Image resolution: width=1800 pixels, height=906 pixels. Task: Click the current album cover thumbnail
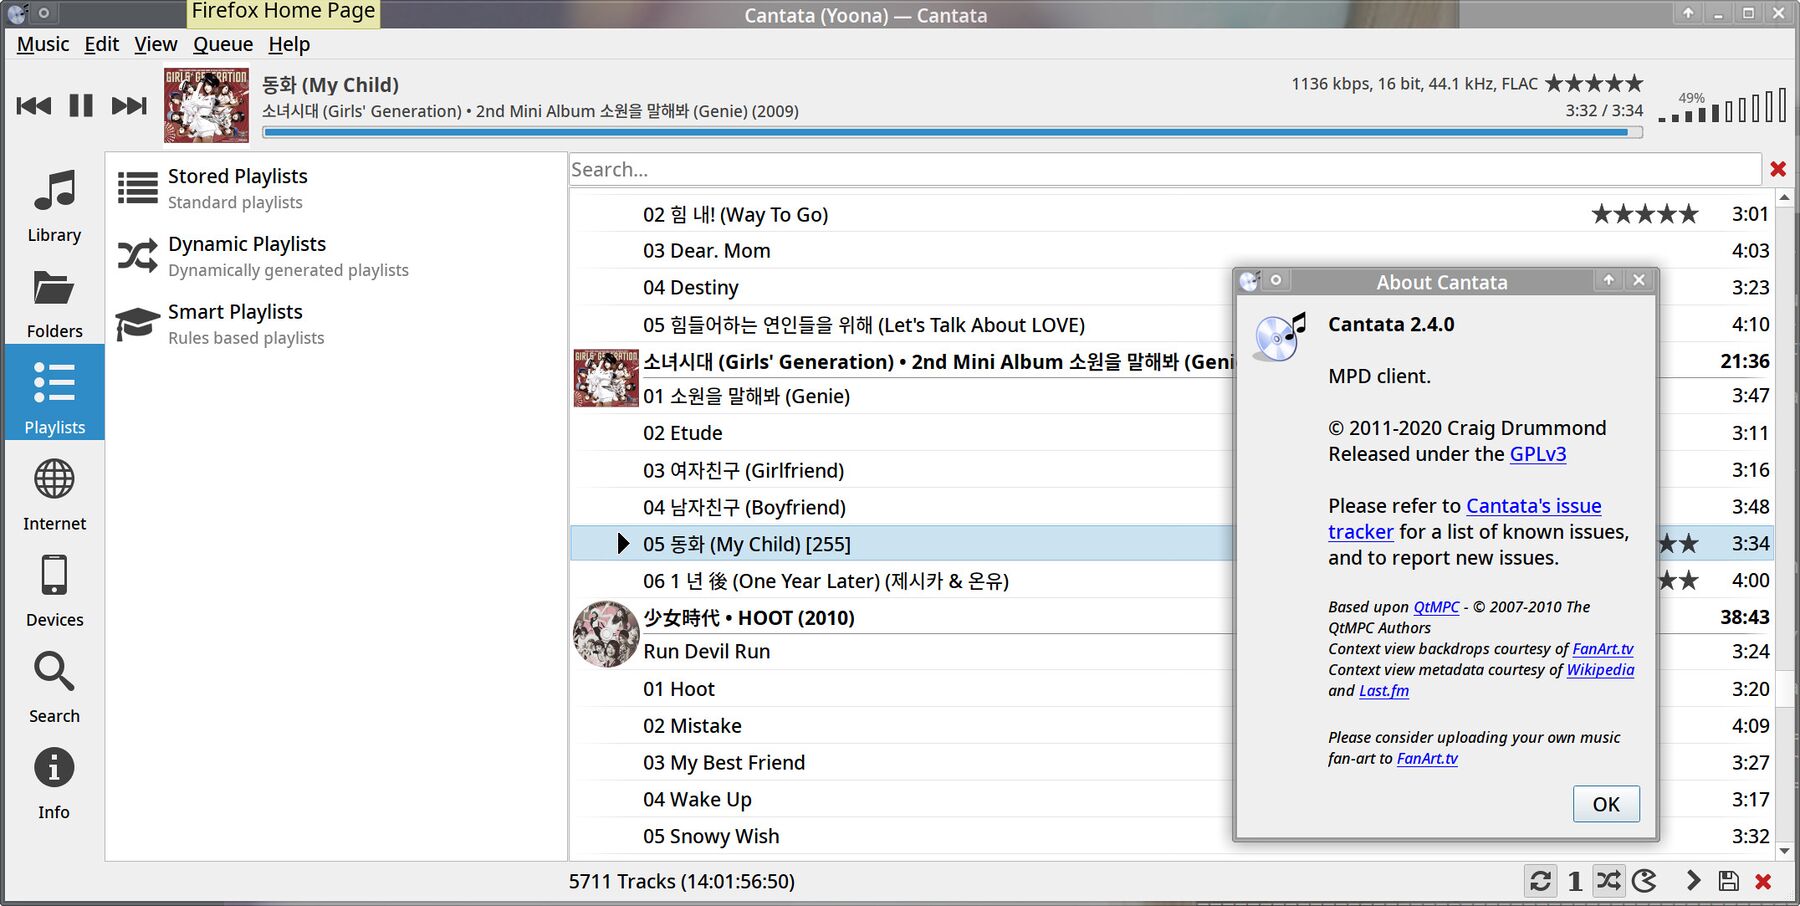206,105
